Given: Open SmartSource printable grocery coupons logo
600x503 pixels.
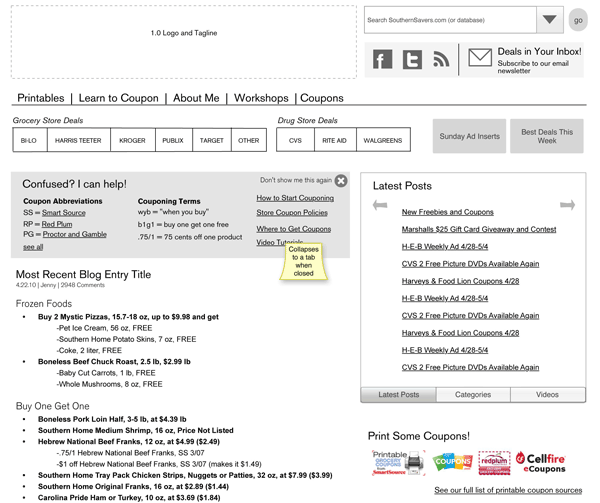Looking at the screenshot, I should (x=398, y=463).
